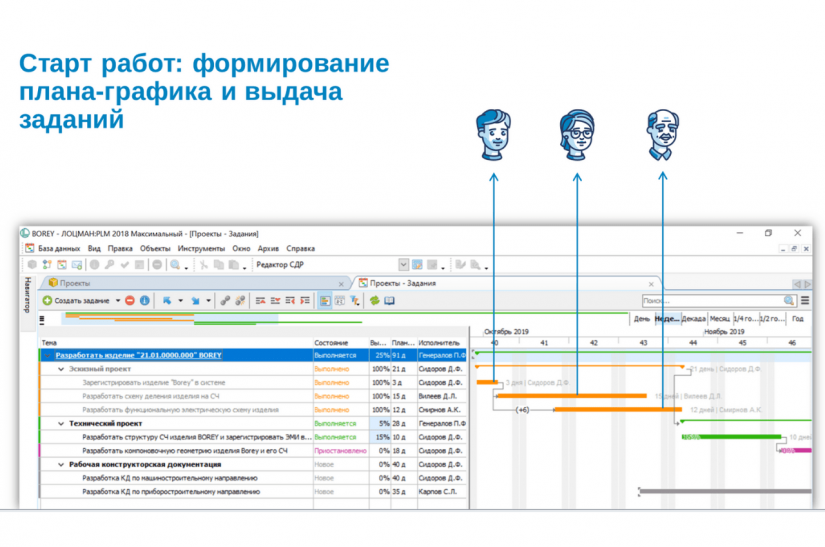Switch timescale to Месяц
This screenshot has width=825, height=547.
click(719, 319)
